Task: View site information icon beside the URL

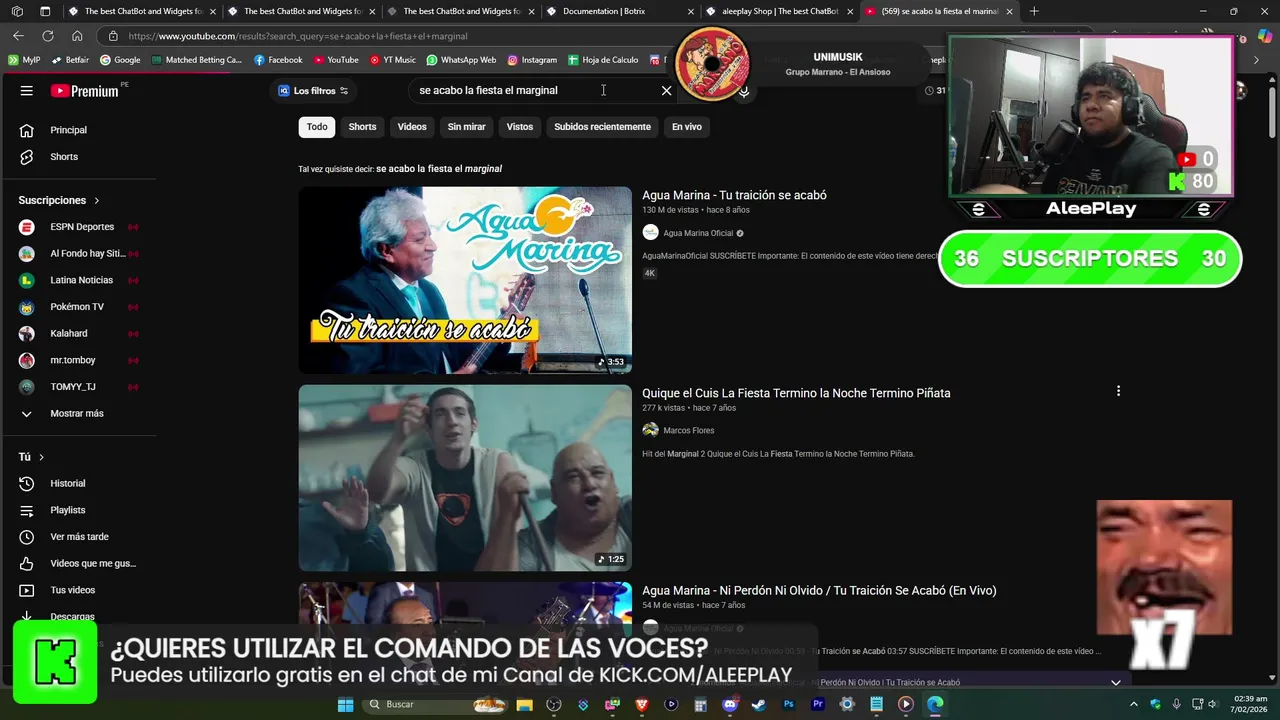Action: coord(113,36)
